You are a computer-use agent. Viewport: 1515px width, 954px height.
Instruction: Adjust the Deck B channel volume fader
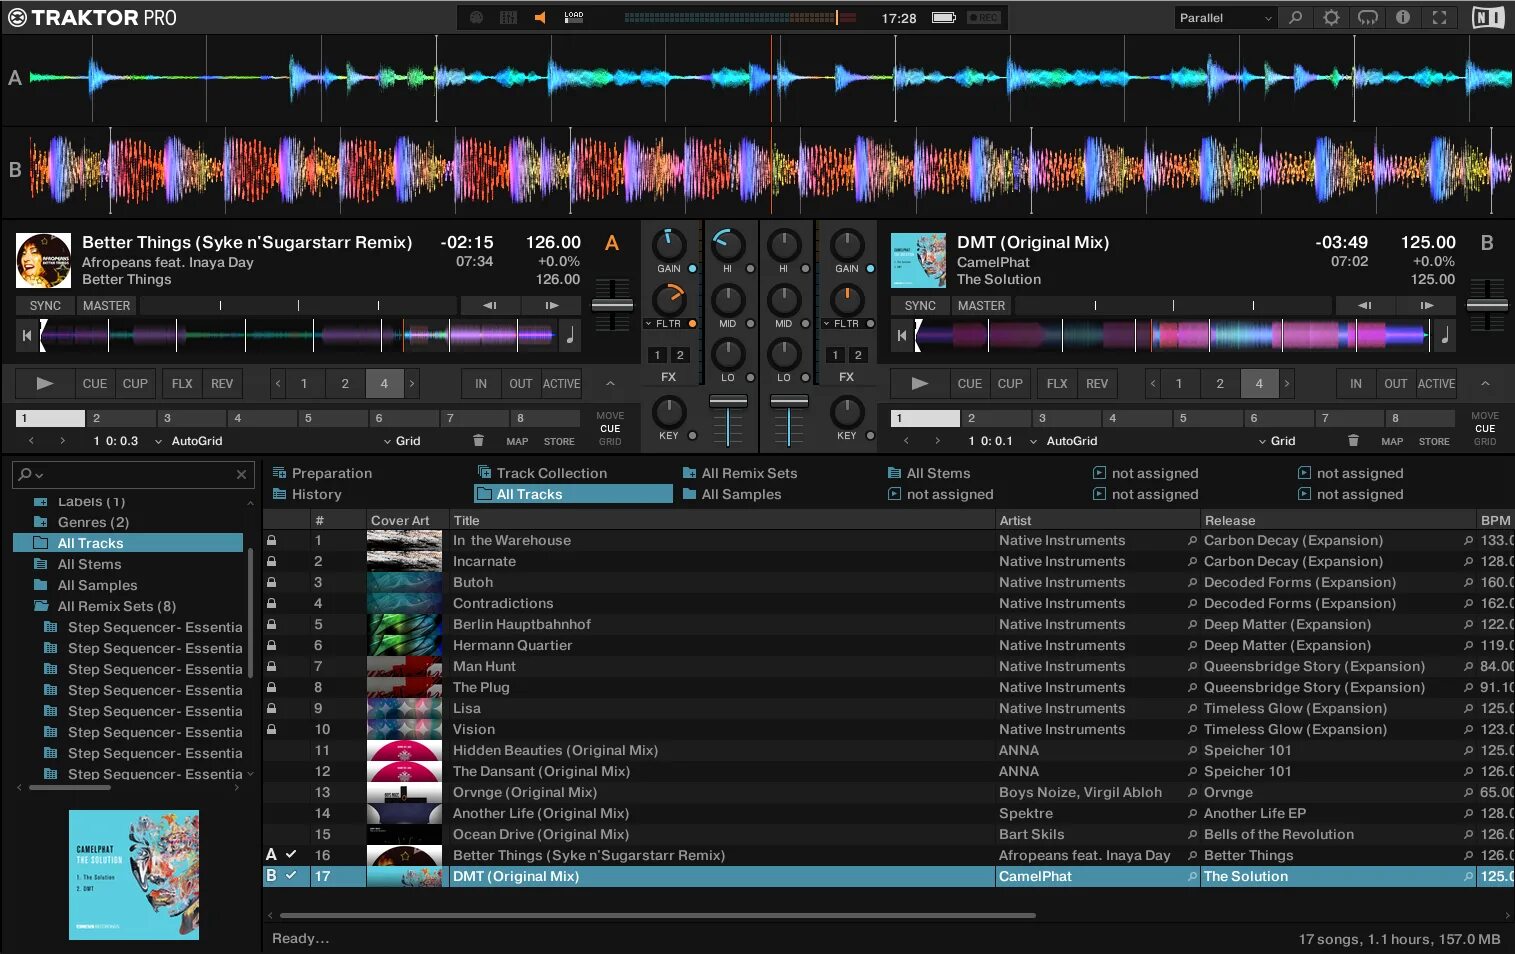789,401
